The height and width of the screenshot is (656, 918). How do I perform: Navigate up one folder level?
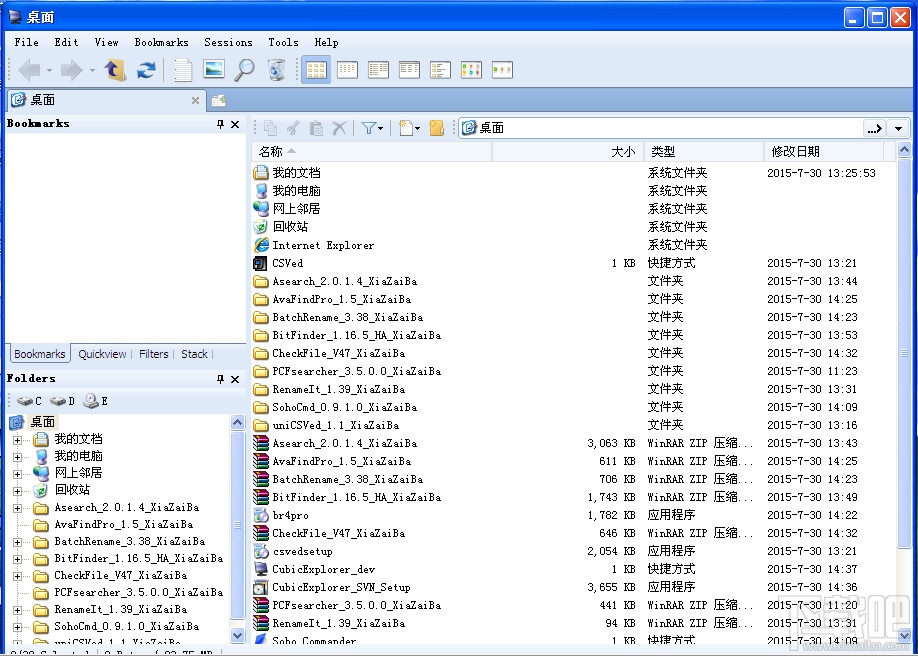[115, 70]
